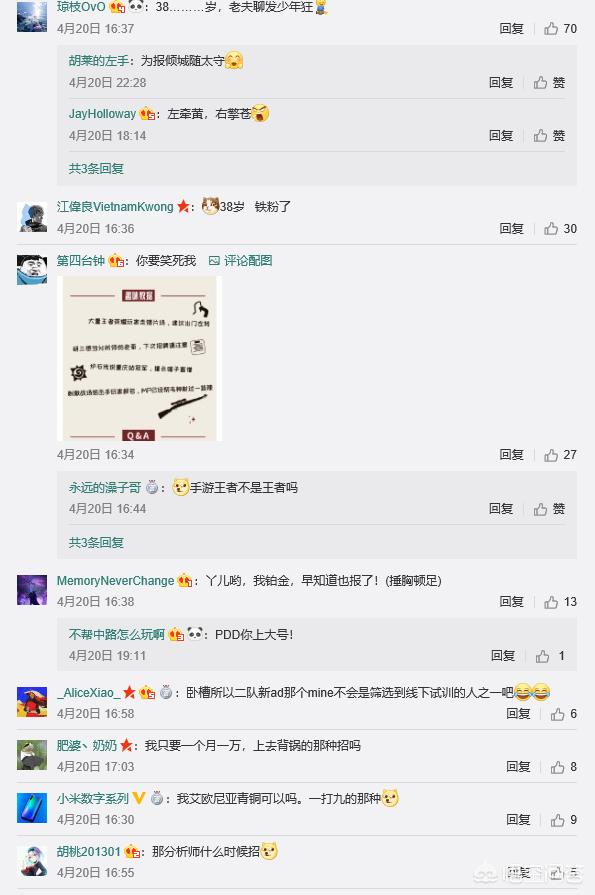Like 第四台钟's comment with 27 likes

[x=560, y=455]
